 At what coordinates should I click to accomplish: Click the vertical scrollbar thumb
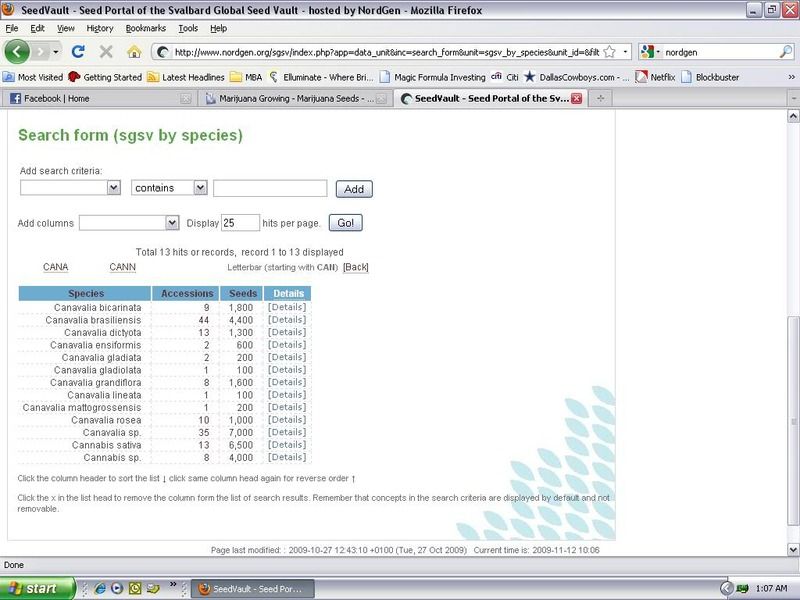pyautogui.click(x=793, y=421)
